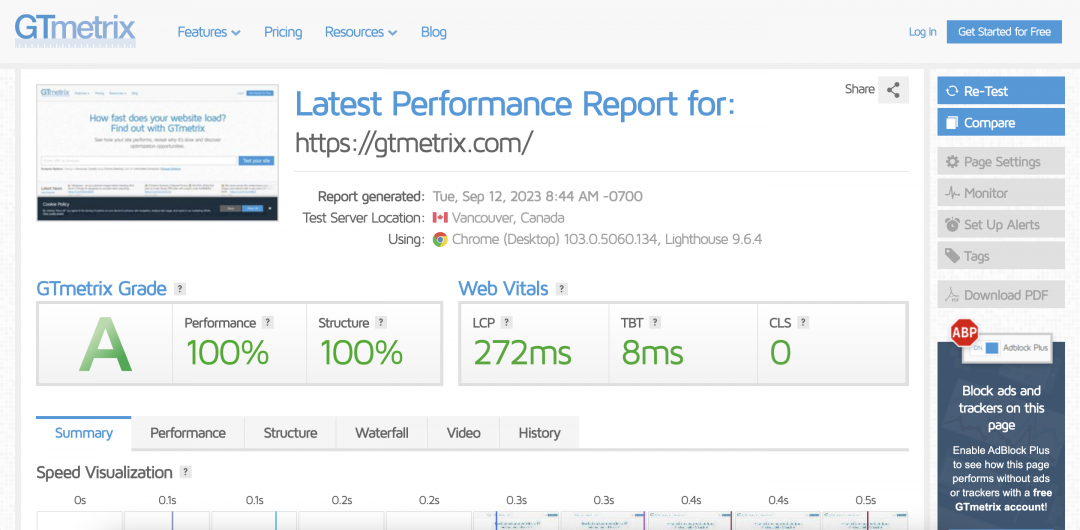1080x530 pixels.
Task: Switch to the Structure tab
Action: pyautogui.click(x=290, y=433)
